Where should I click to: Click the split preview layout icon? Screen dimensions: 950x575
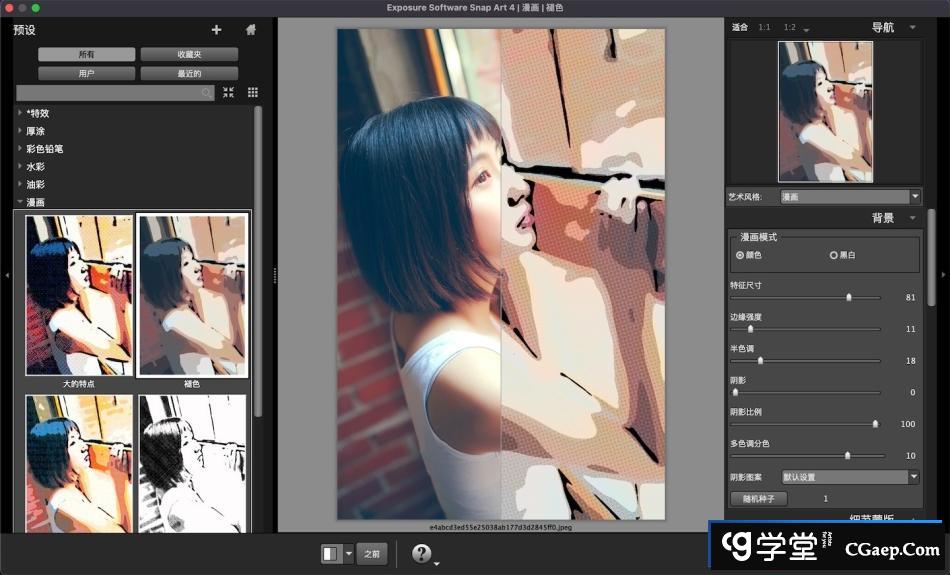point(330,553)
